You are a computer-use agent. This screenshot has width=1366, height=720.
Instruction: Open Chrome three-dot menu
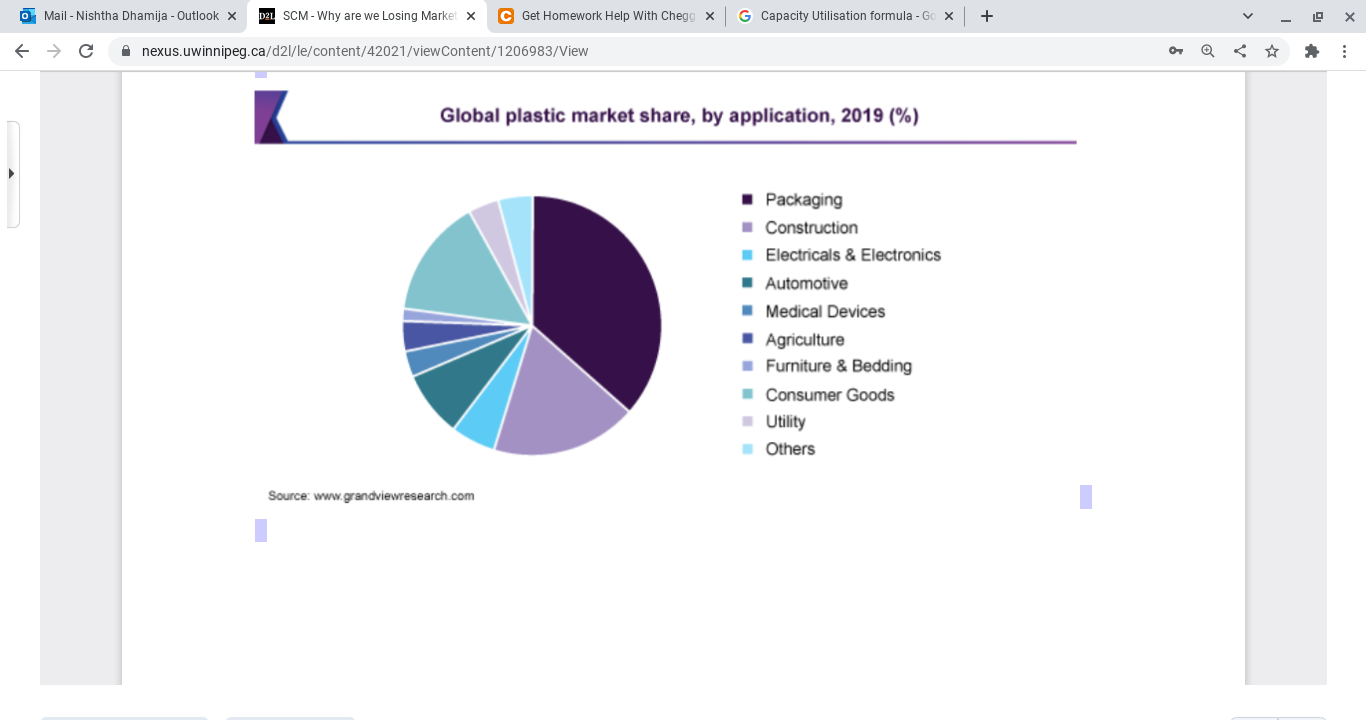click(x=1344, y=51)
